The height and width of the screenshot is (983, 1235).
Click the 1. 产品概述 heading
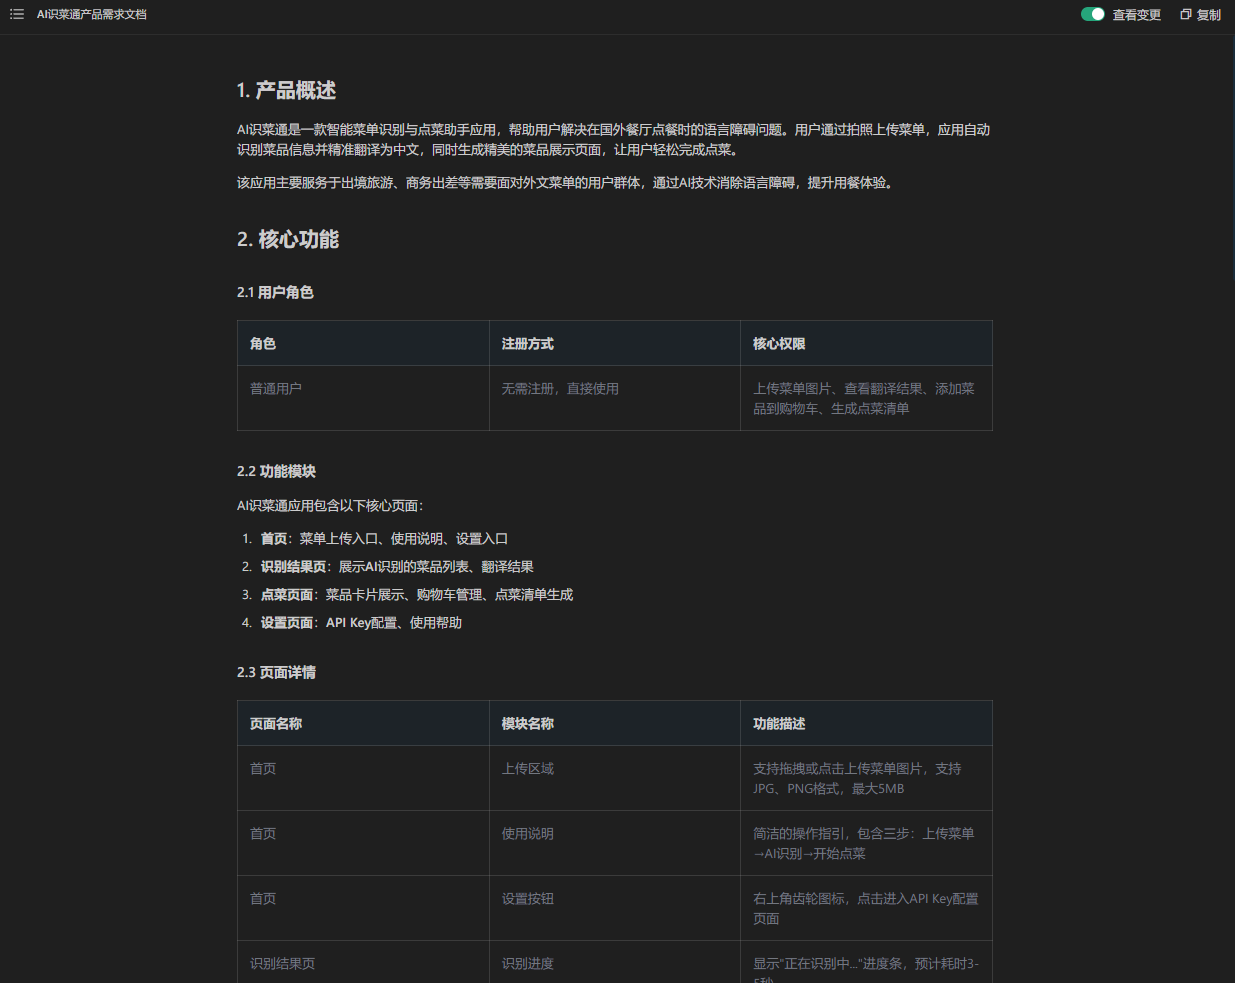(286, 90)
